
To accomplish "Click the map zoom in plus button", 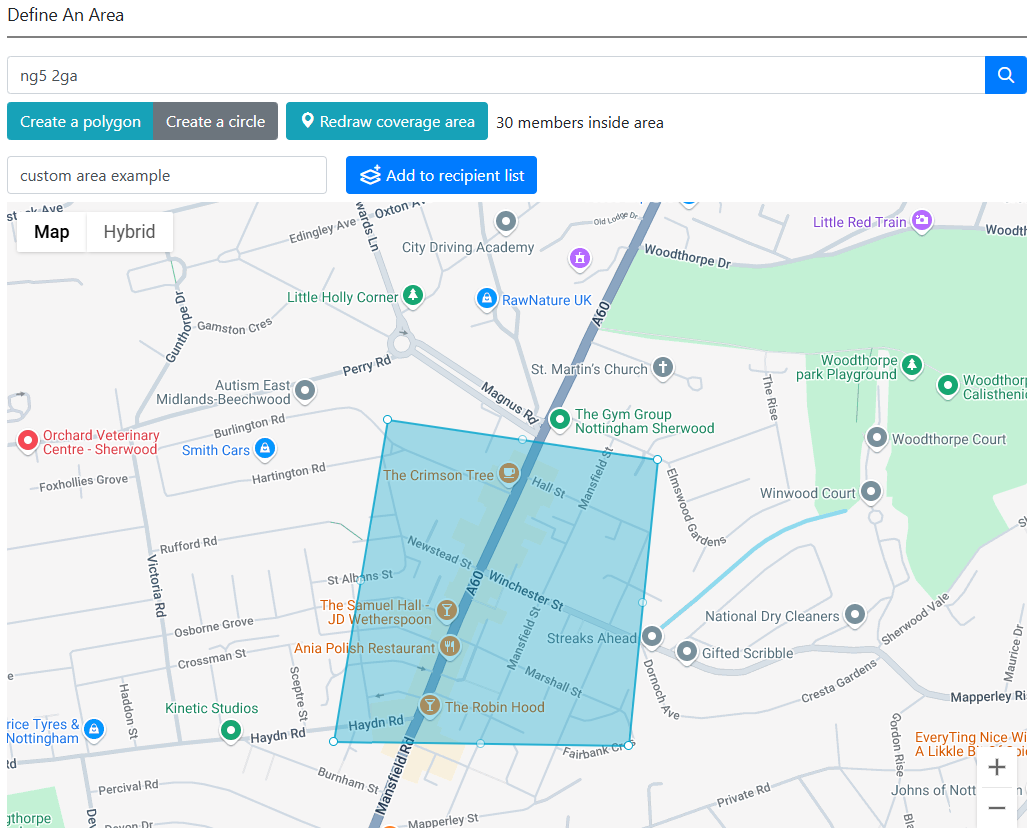I will tap(996, 768).
